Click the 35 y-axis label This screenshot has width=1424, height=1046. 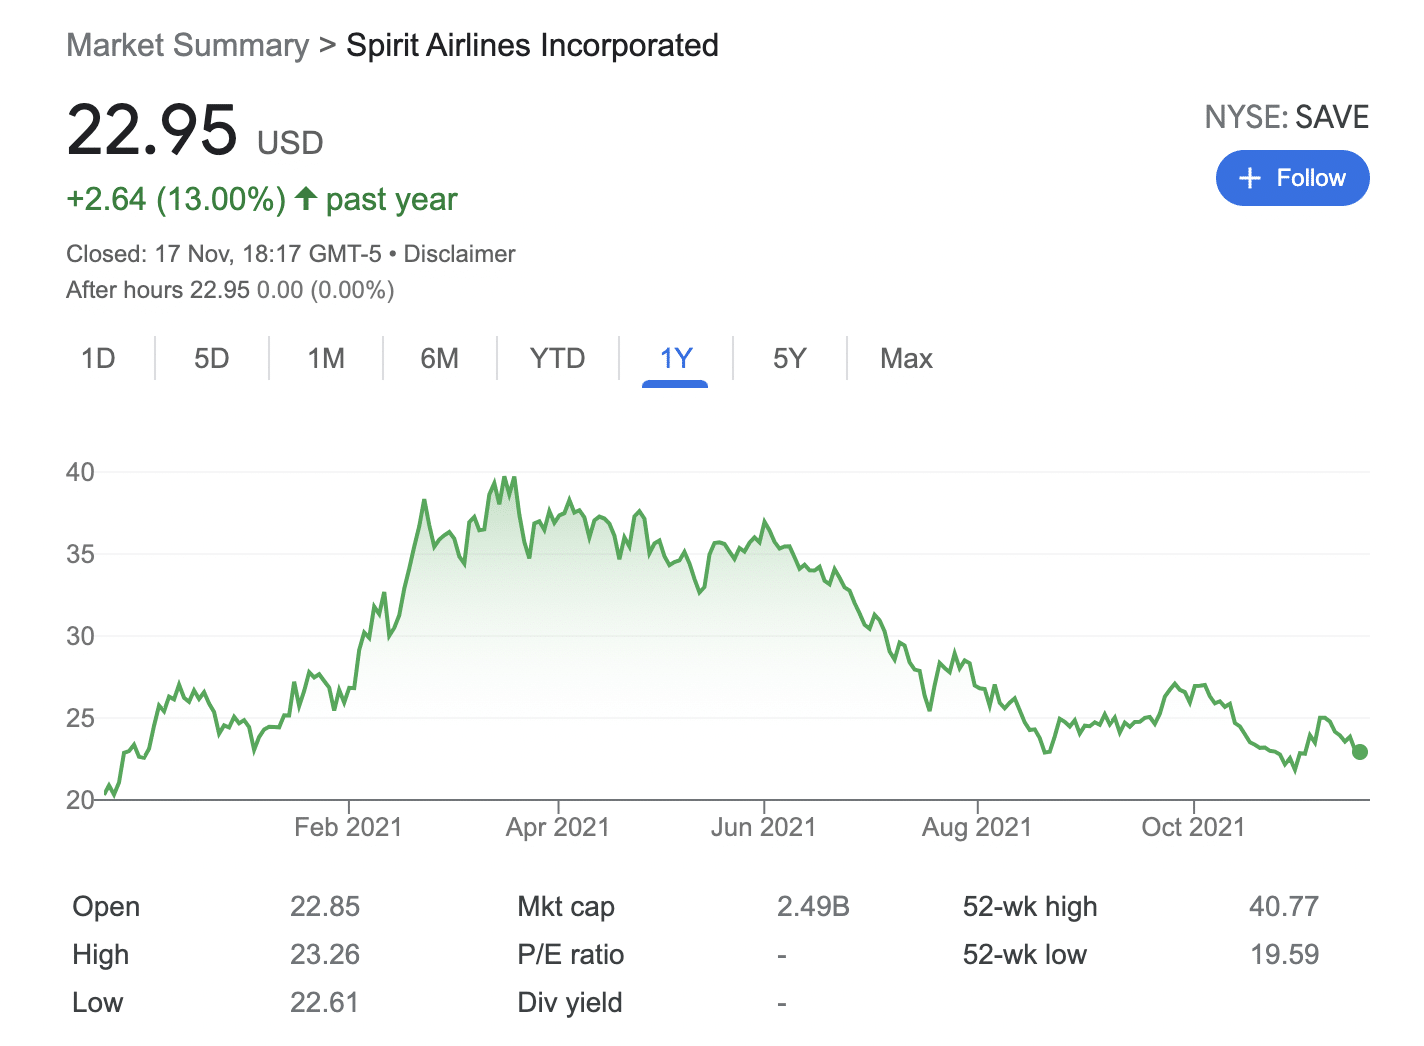(80, 554)
